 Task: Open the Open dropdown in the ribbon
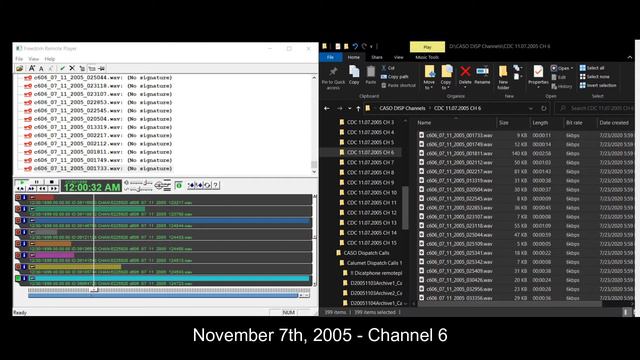(562, 68)
